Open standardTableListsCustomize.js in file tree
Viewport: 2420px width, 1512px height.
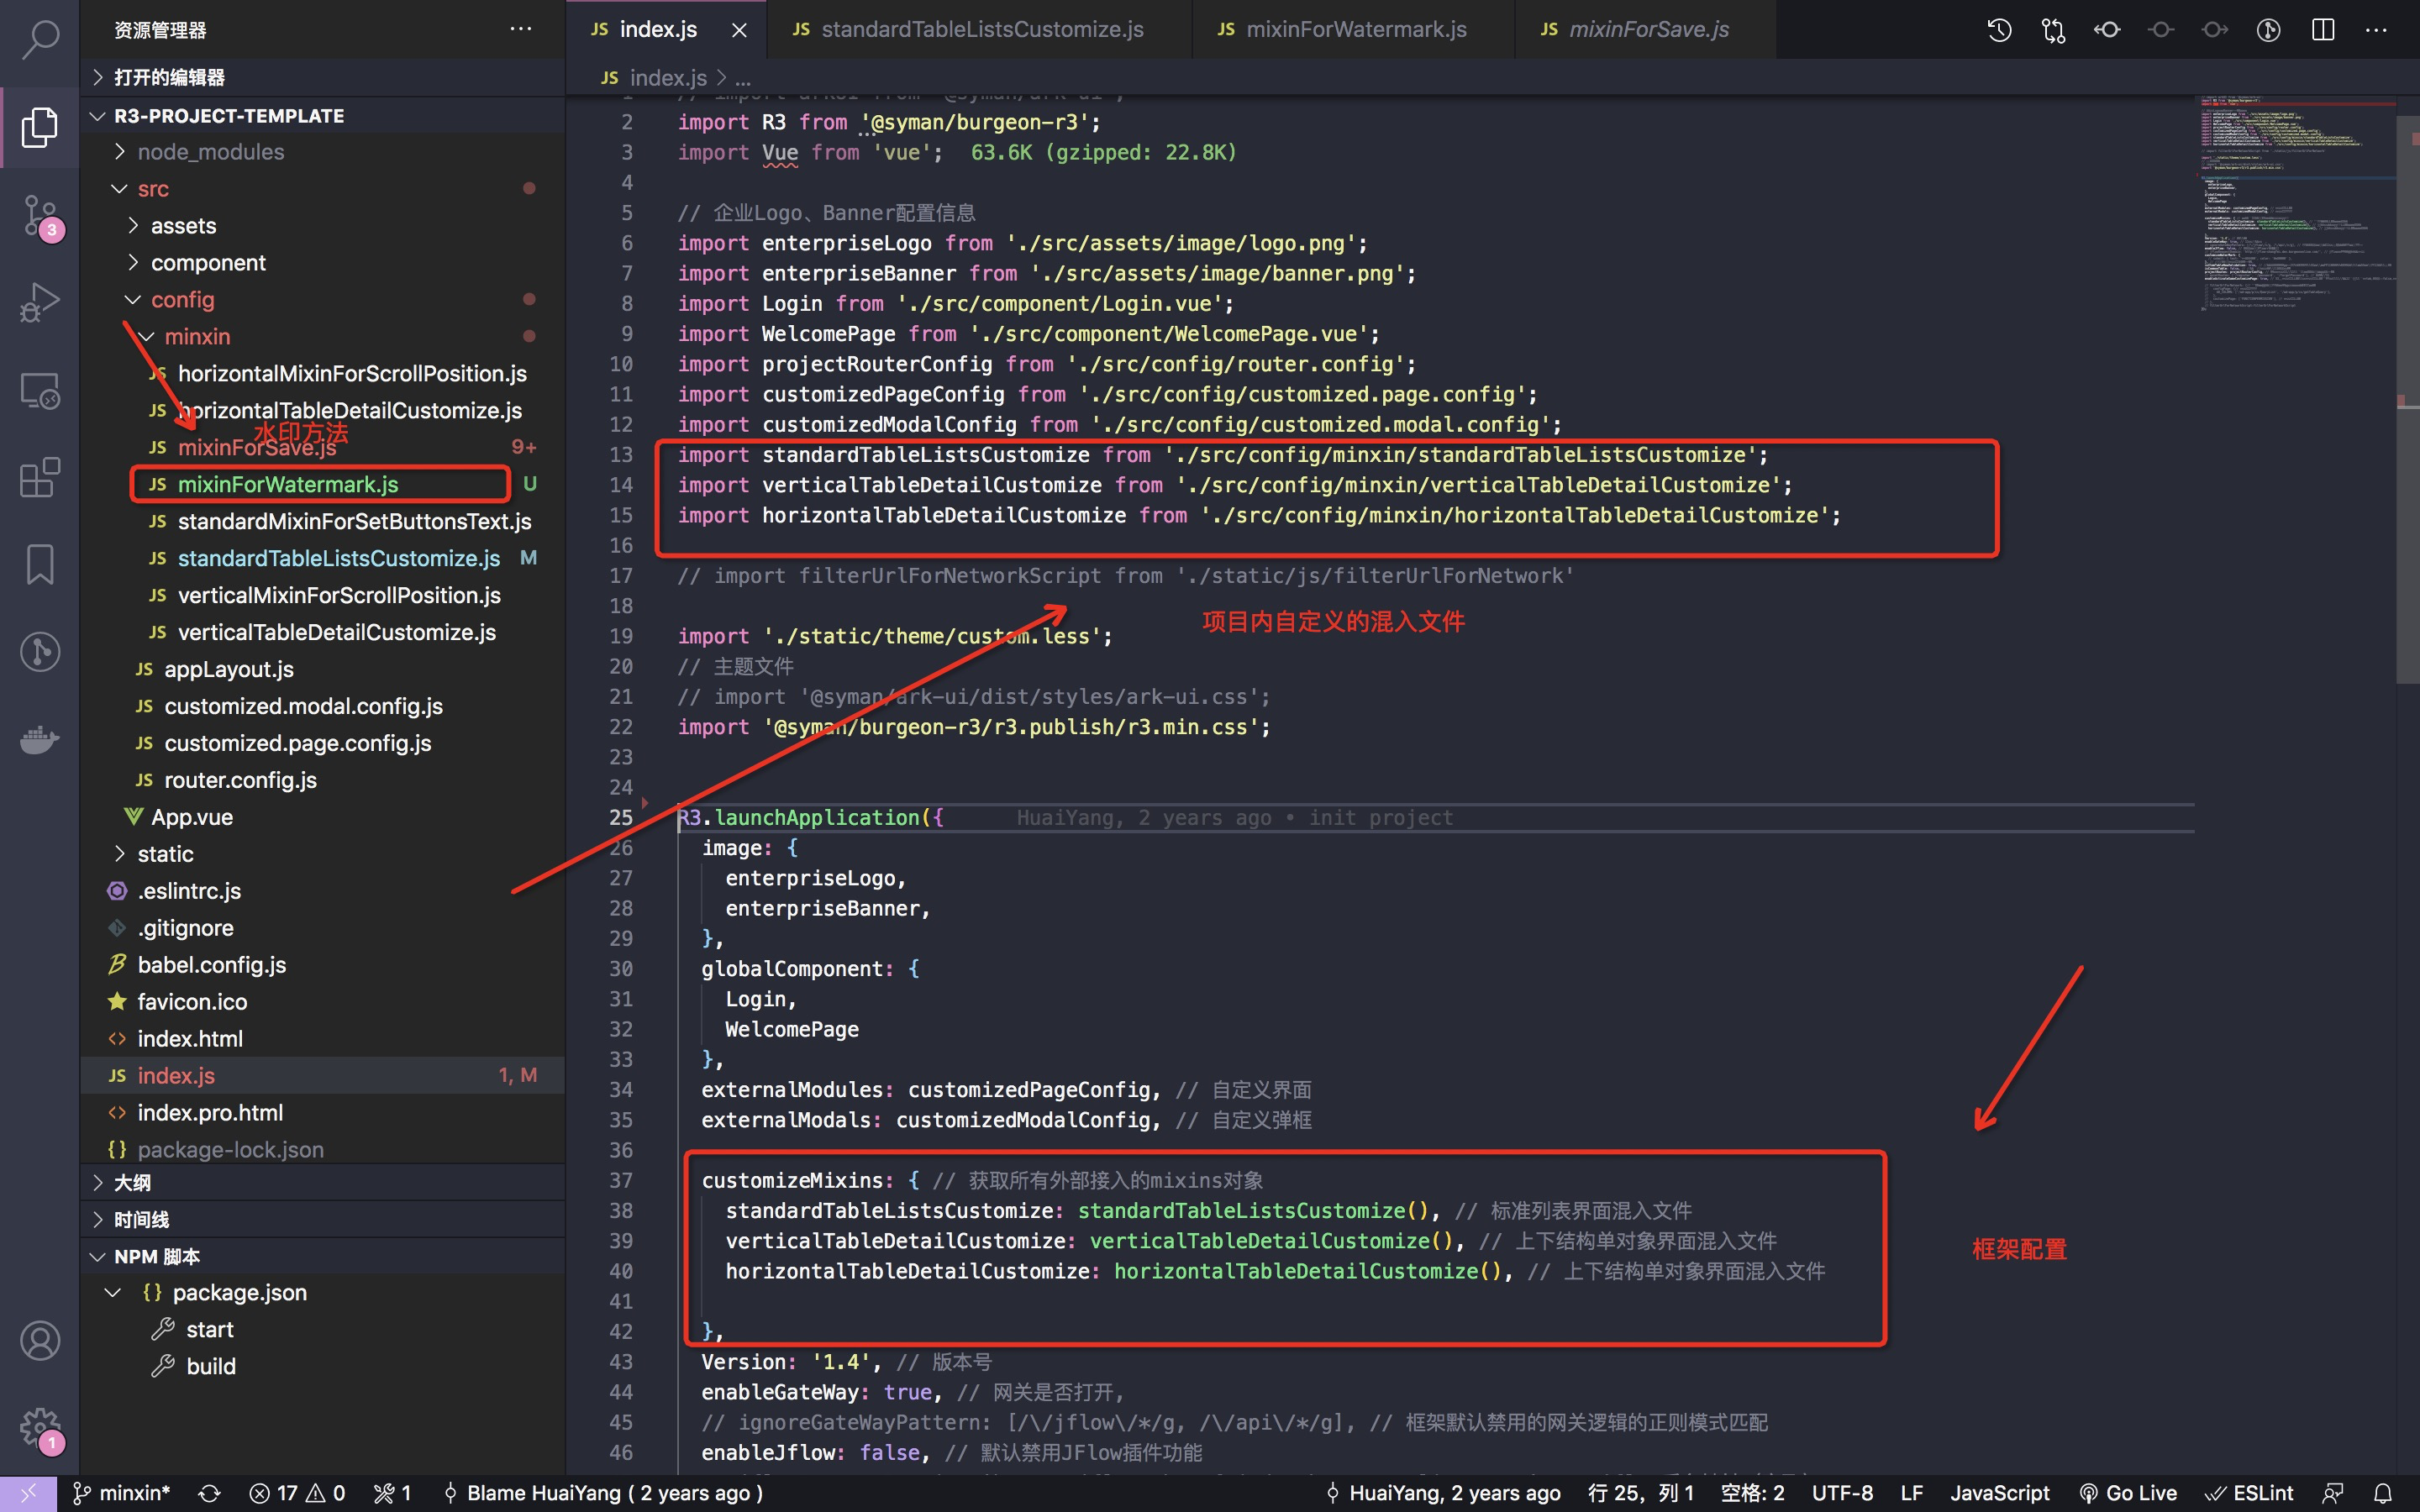coord(322,558)
